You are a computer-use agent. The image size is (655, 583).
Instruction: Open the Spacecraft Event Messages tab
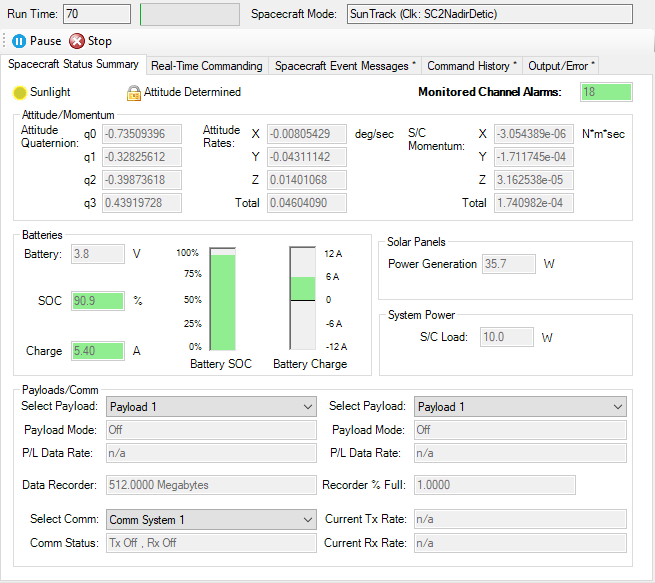pyautogui.click(x=345, y=66)
